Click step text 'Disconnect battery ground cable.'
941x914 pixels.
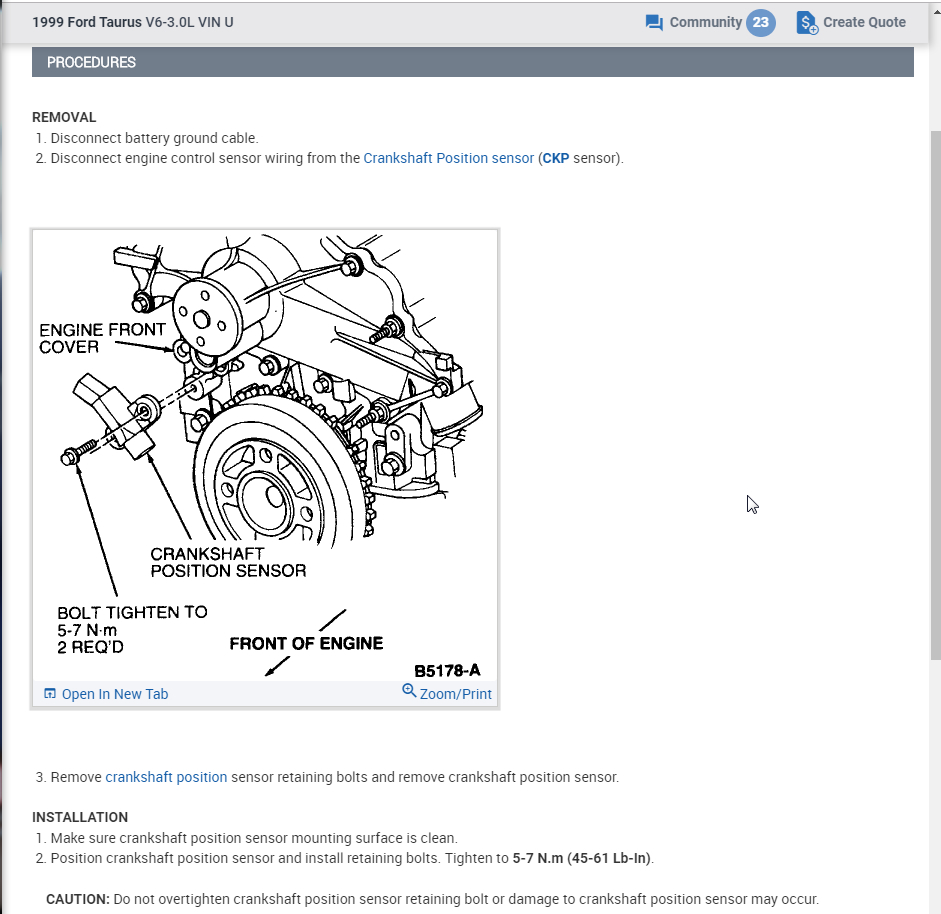tap(154, 138)
